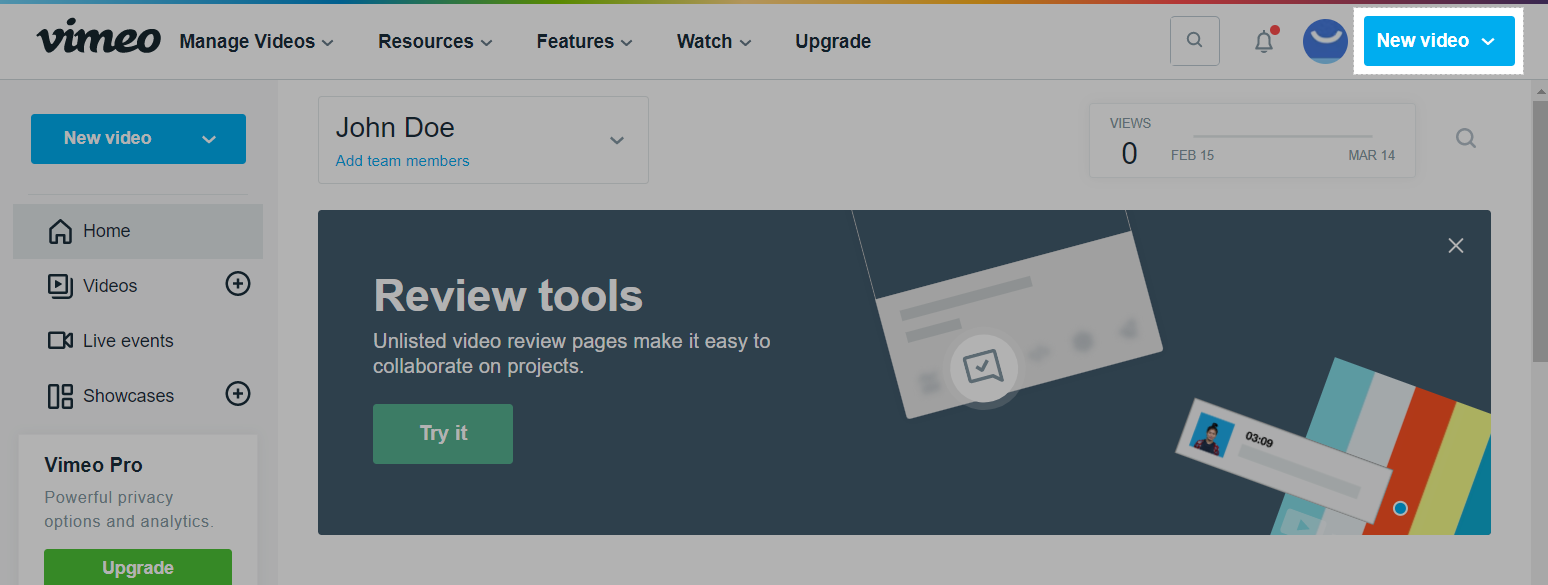Open the Features menu
The image size is (1548, 585).
click(584, 41)
